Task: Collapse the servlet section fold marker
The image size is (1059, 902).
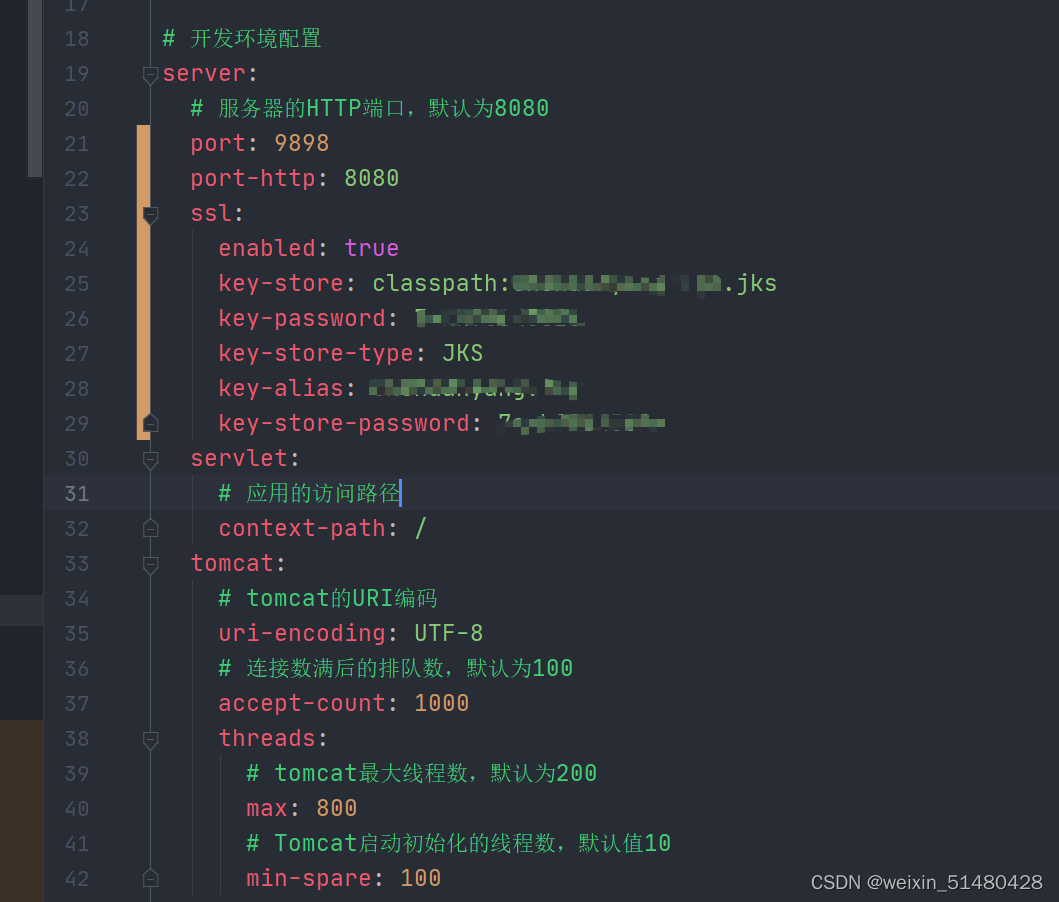Action: (149, 458)
